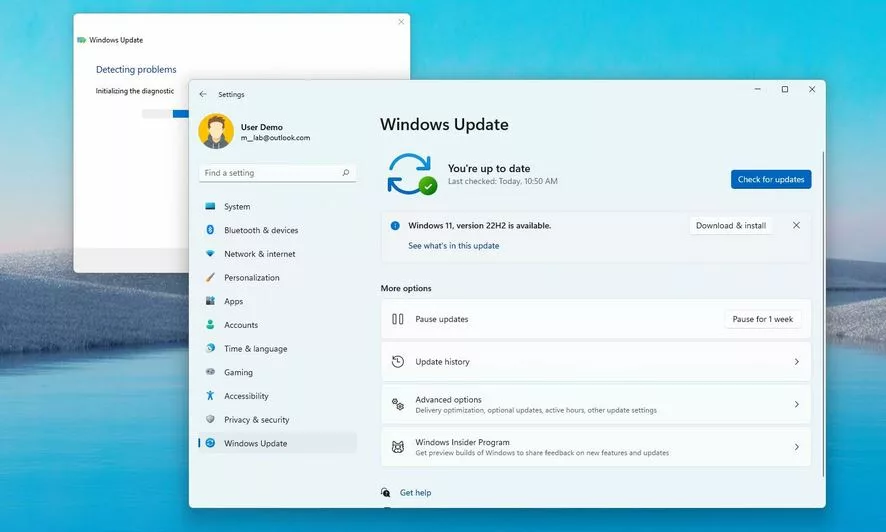The width and height of the screenshot is (886, 532).
Task: Maximize the Settings window
Action: pos(785,89)
